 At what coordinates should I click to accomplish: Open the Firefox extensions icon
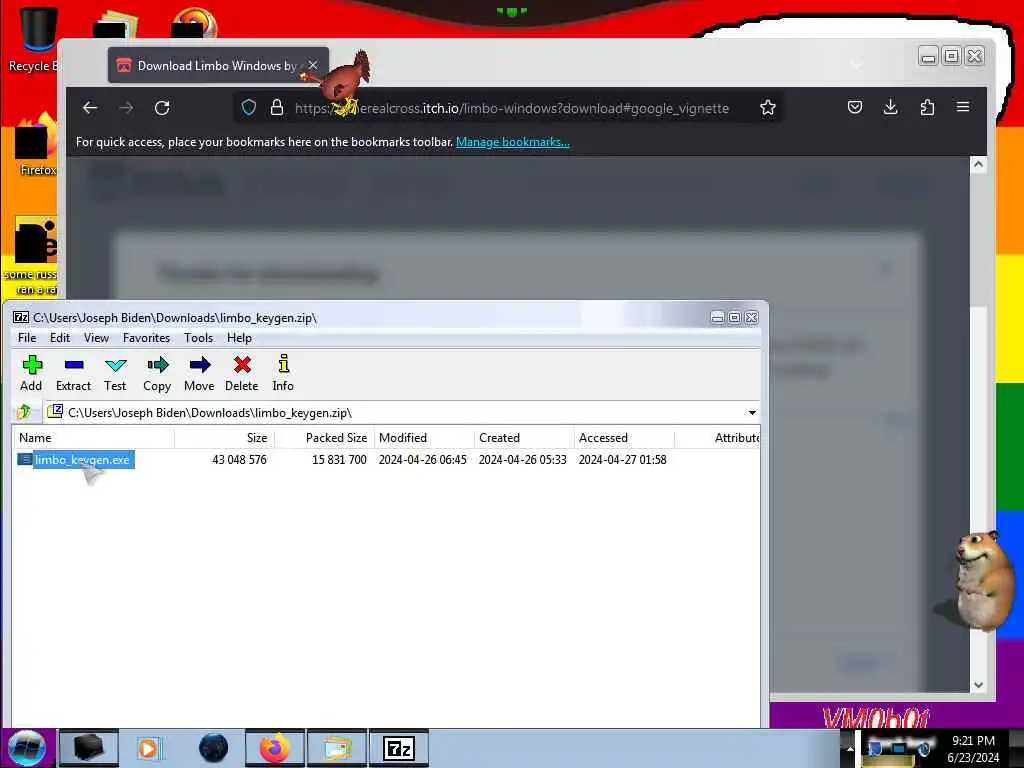(927, 107)
